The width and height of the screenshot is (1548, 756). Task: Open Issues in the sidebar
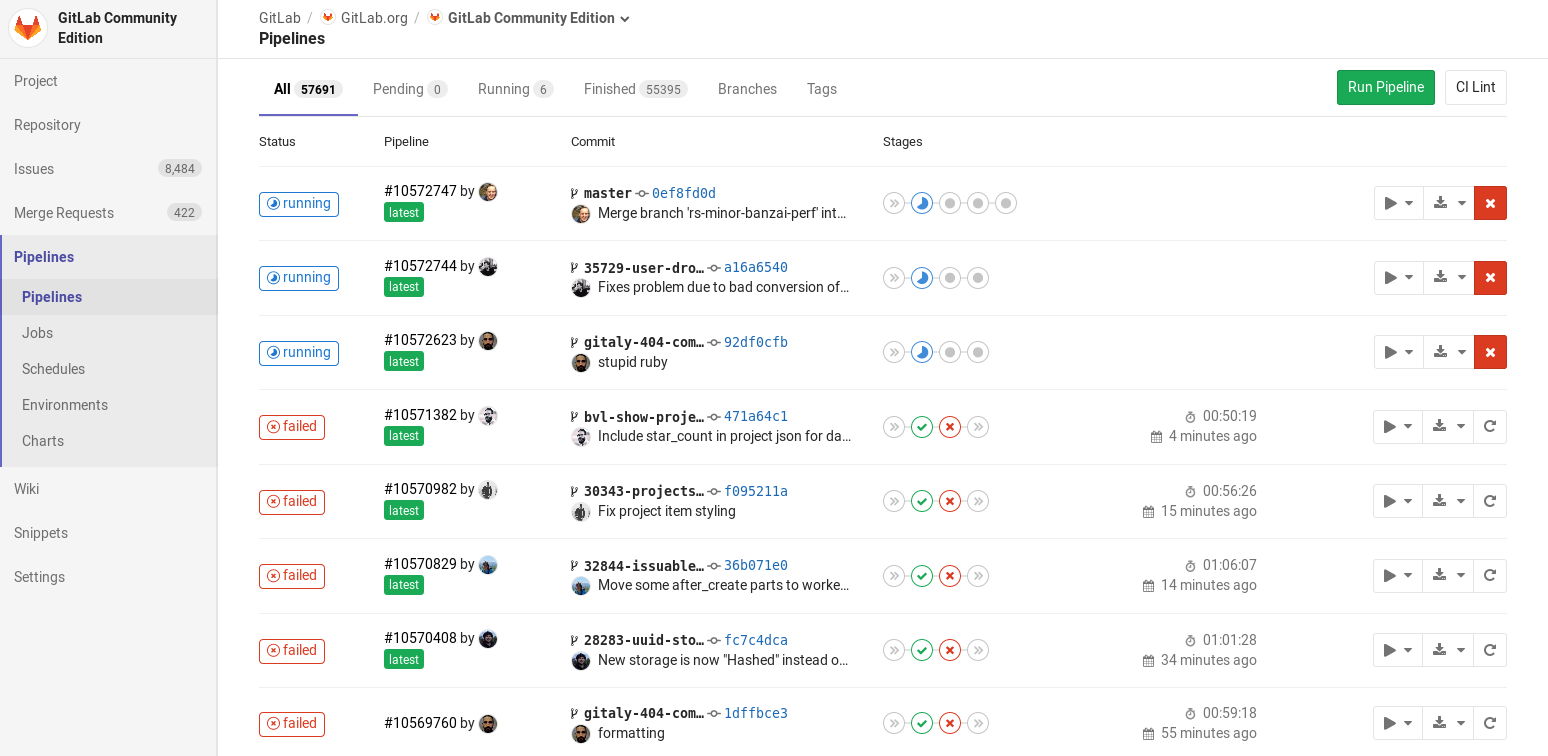pyautogui.click(x=108, y=169)
